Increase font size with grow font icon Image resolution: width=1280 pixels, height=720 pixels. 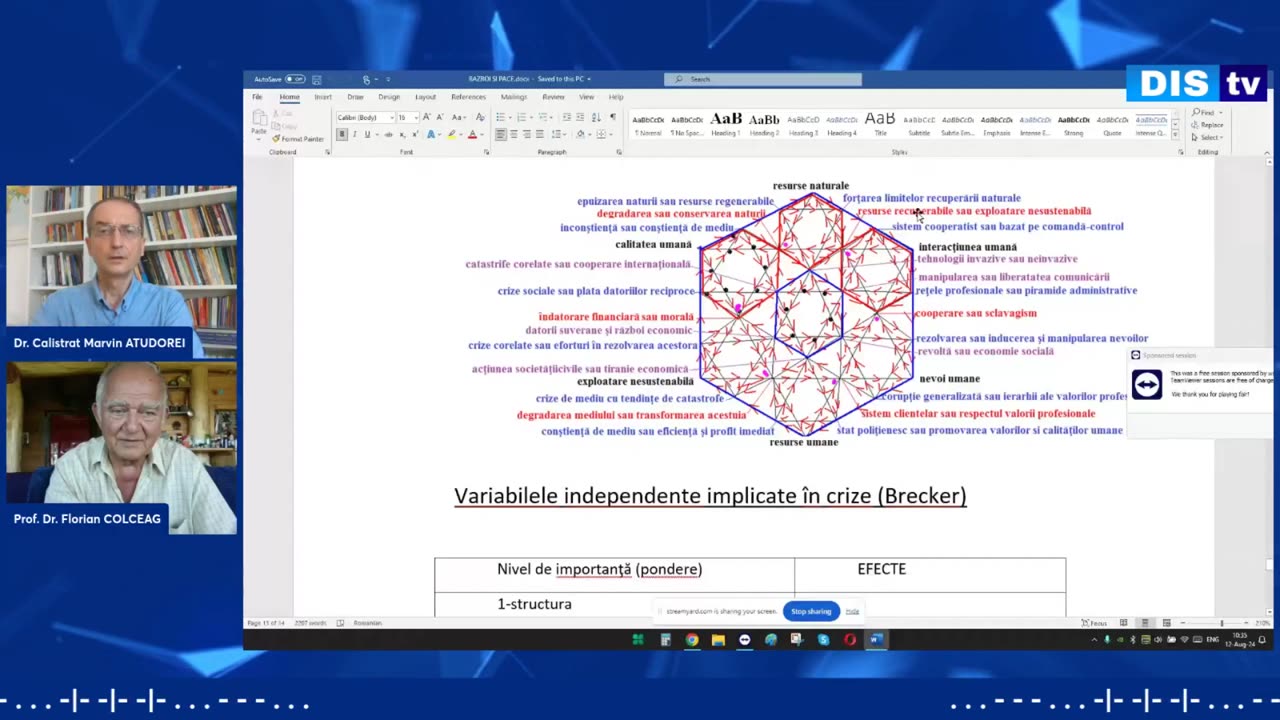point(427,117)
